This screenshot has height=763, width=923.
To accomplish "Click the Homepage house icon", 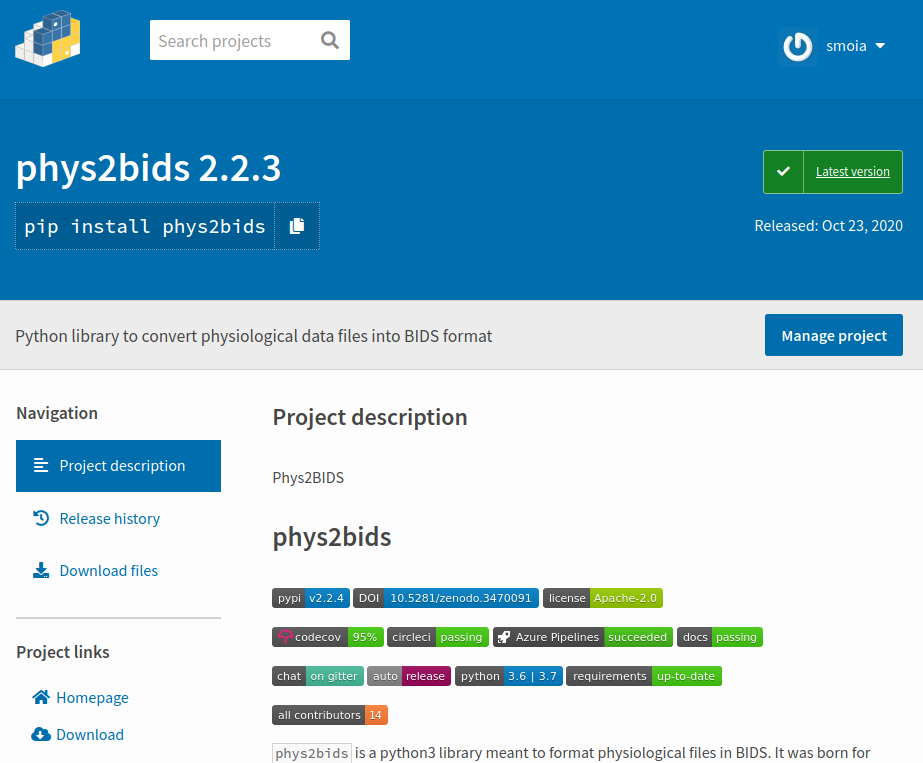I will click(x=41, y=697).
